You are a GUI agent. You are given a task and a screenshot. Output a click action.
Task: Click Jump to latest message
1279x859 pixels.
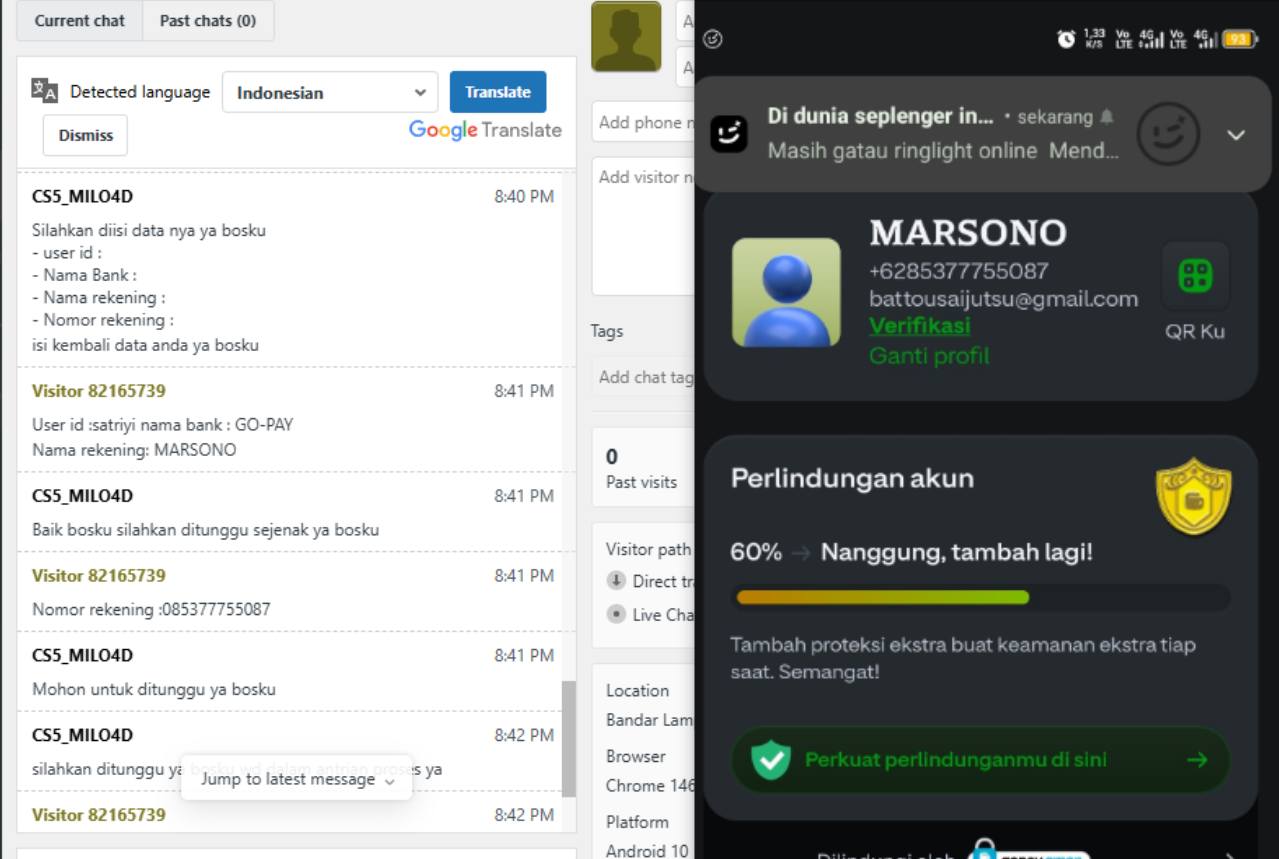pos(297,779)
